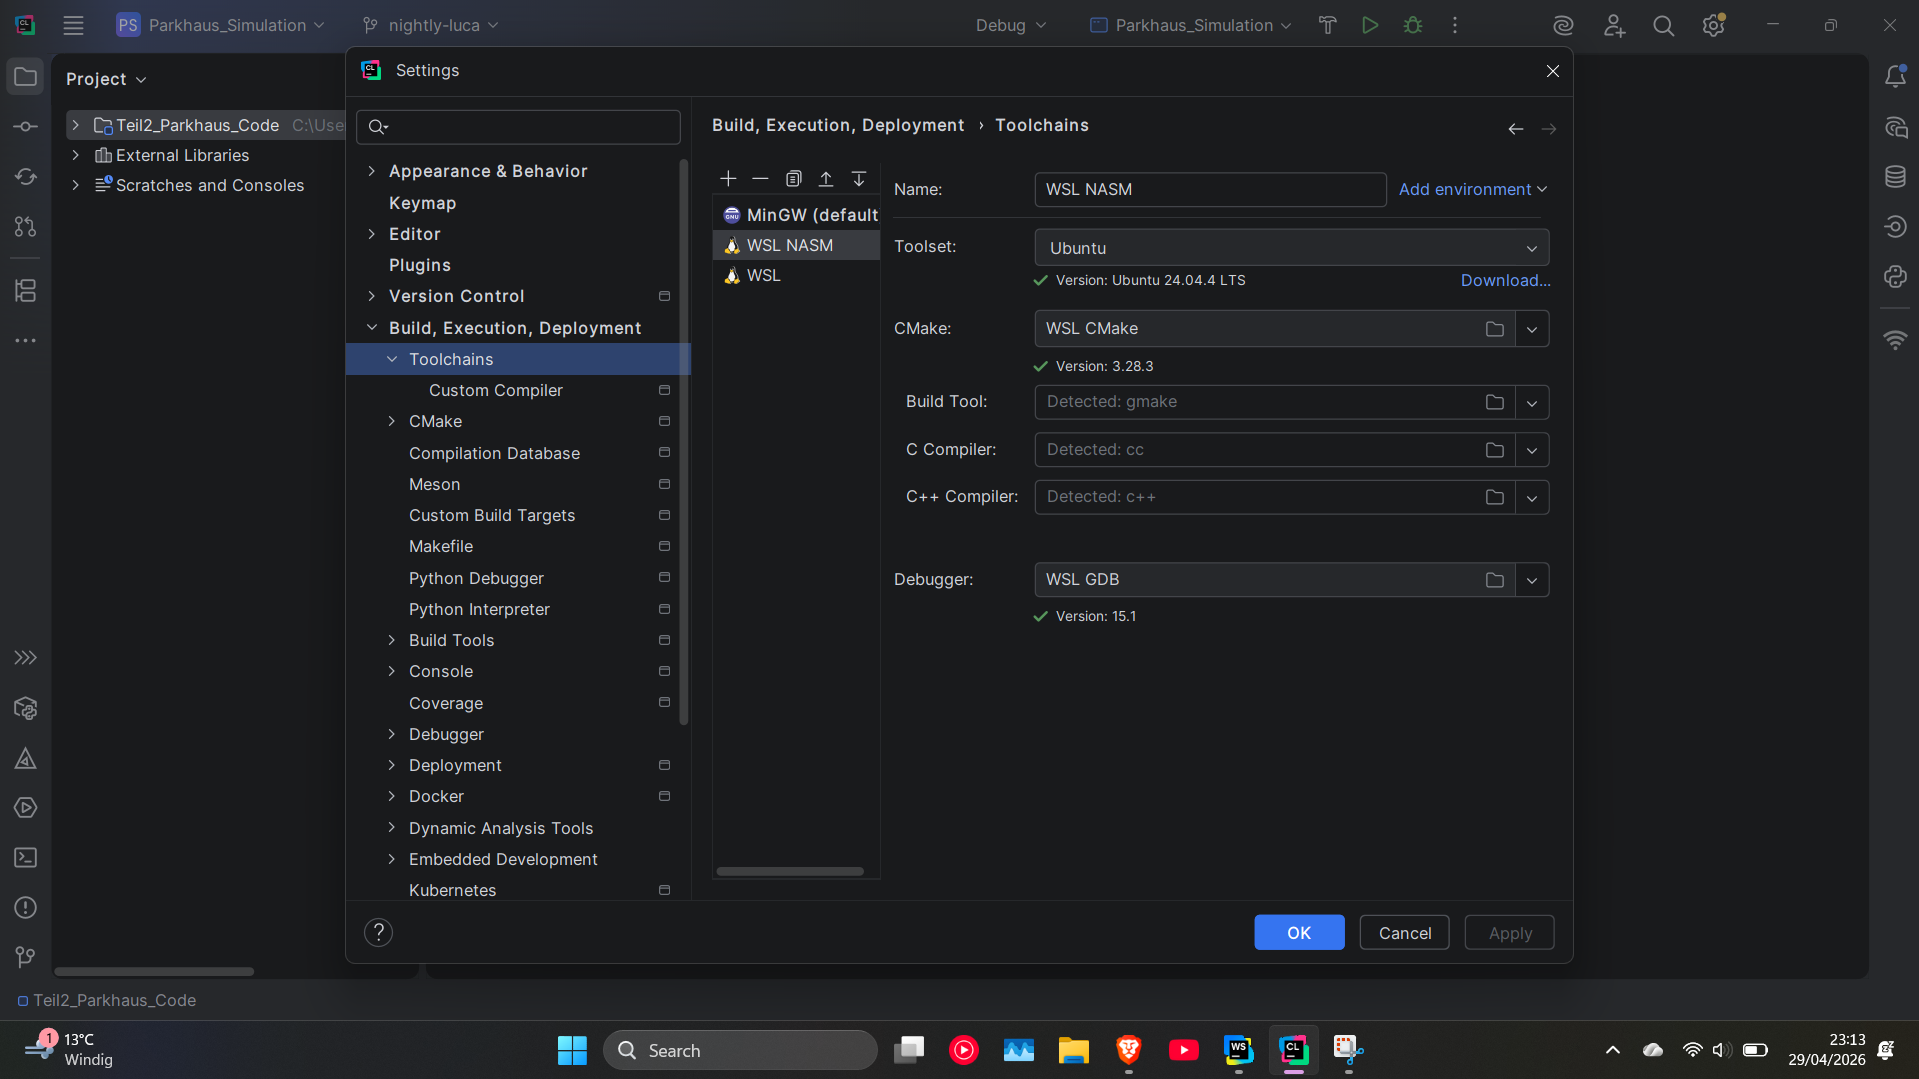This screenshot has height=1079, width=1919.
Task: Browse for C Compiler folder icon
Action: (1495, 450)
